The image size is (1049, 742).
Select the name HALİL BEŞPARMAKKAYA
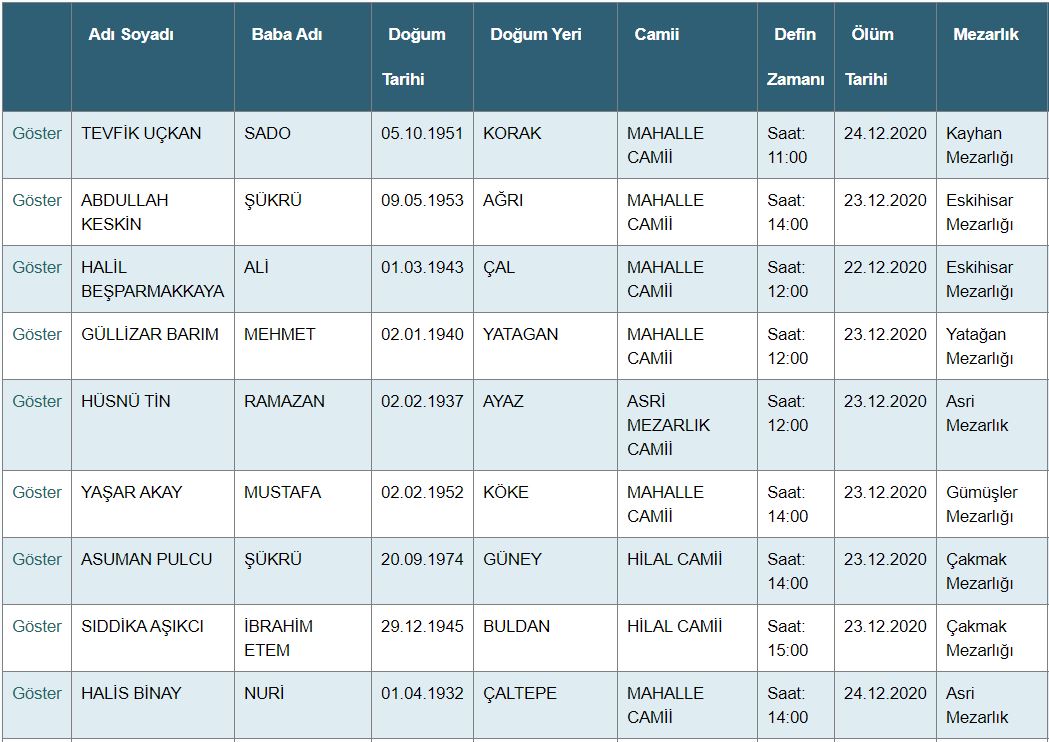point(153,279)
